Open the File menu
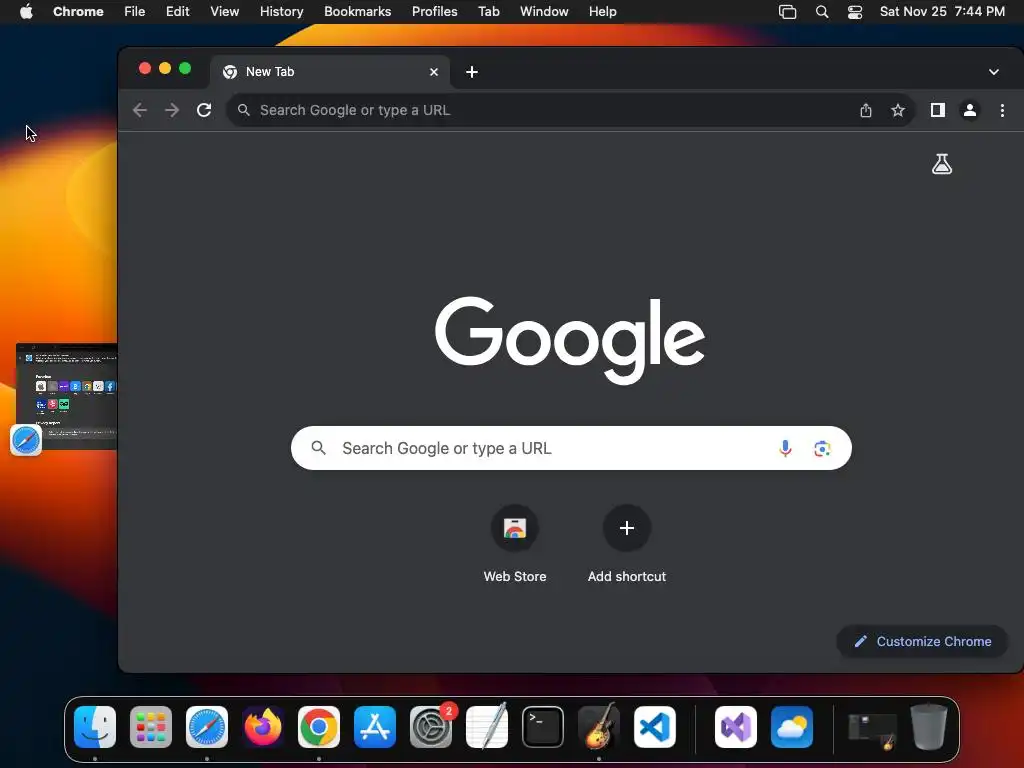Screen dimensions: 1024x768 [x=135, y=11]
